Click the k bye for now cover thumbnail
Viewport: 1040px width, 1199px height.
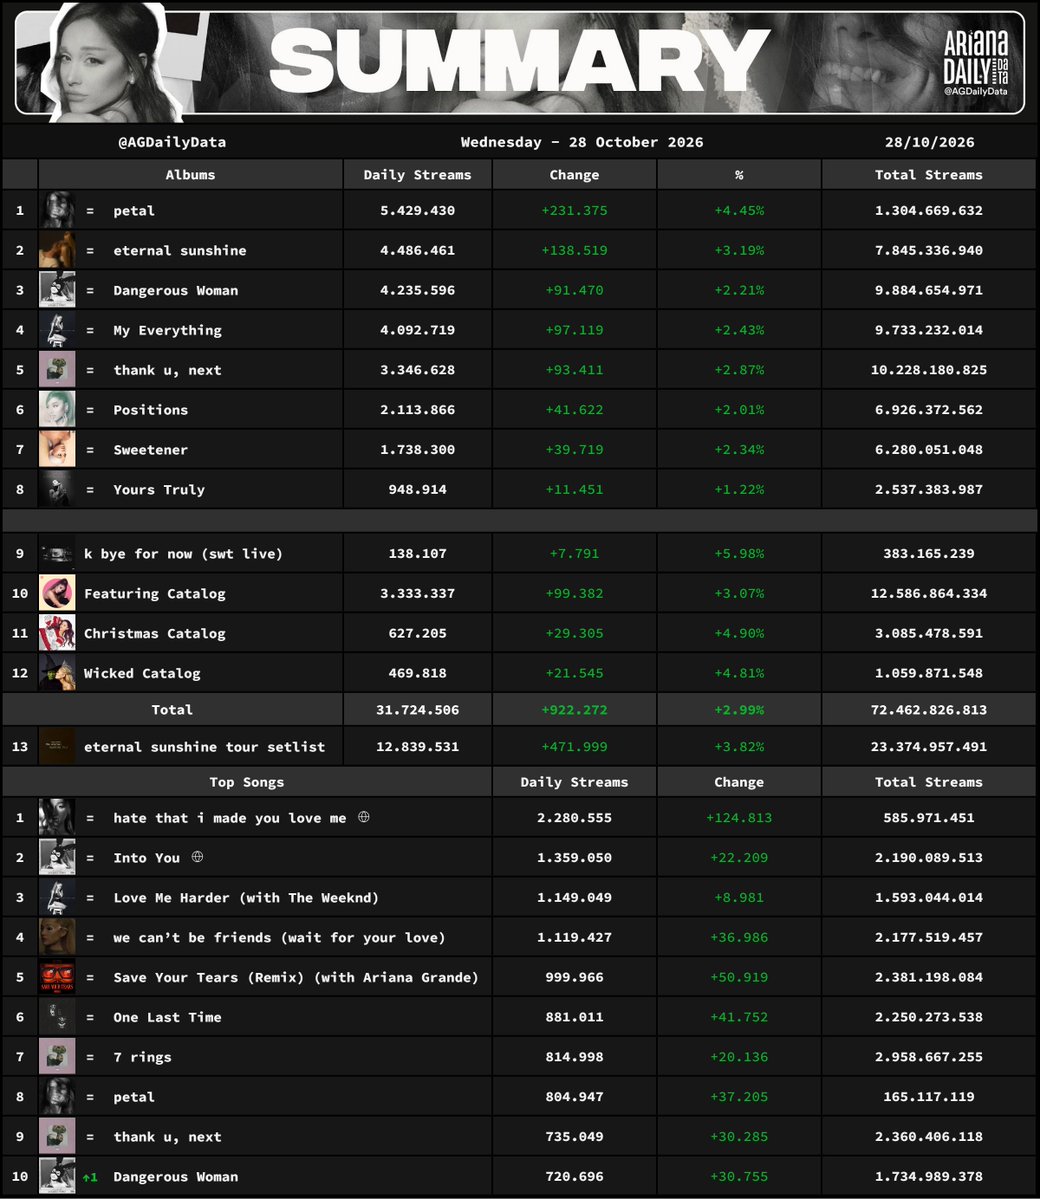click(x=57, y=553)
